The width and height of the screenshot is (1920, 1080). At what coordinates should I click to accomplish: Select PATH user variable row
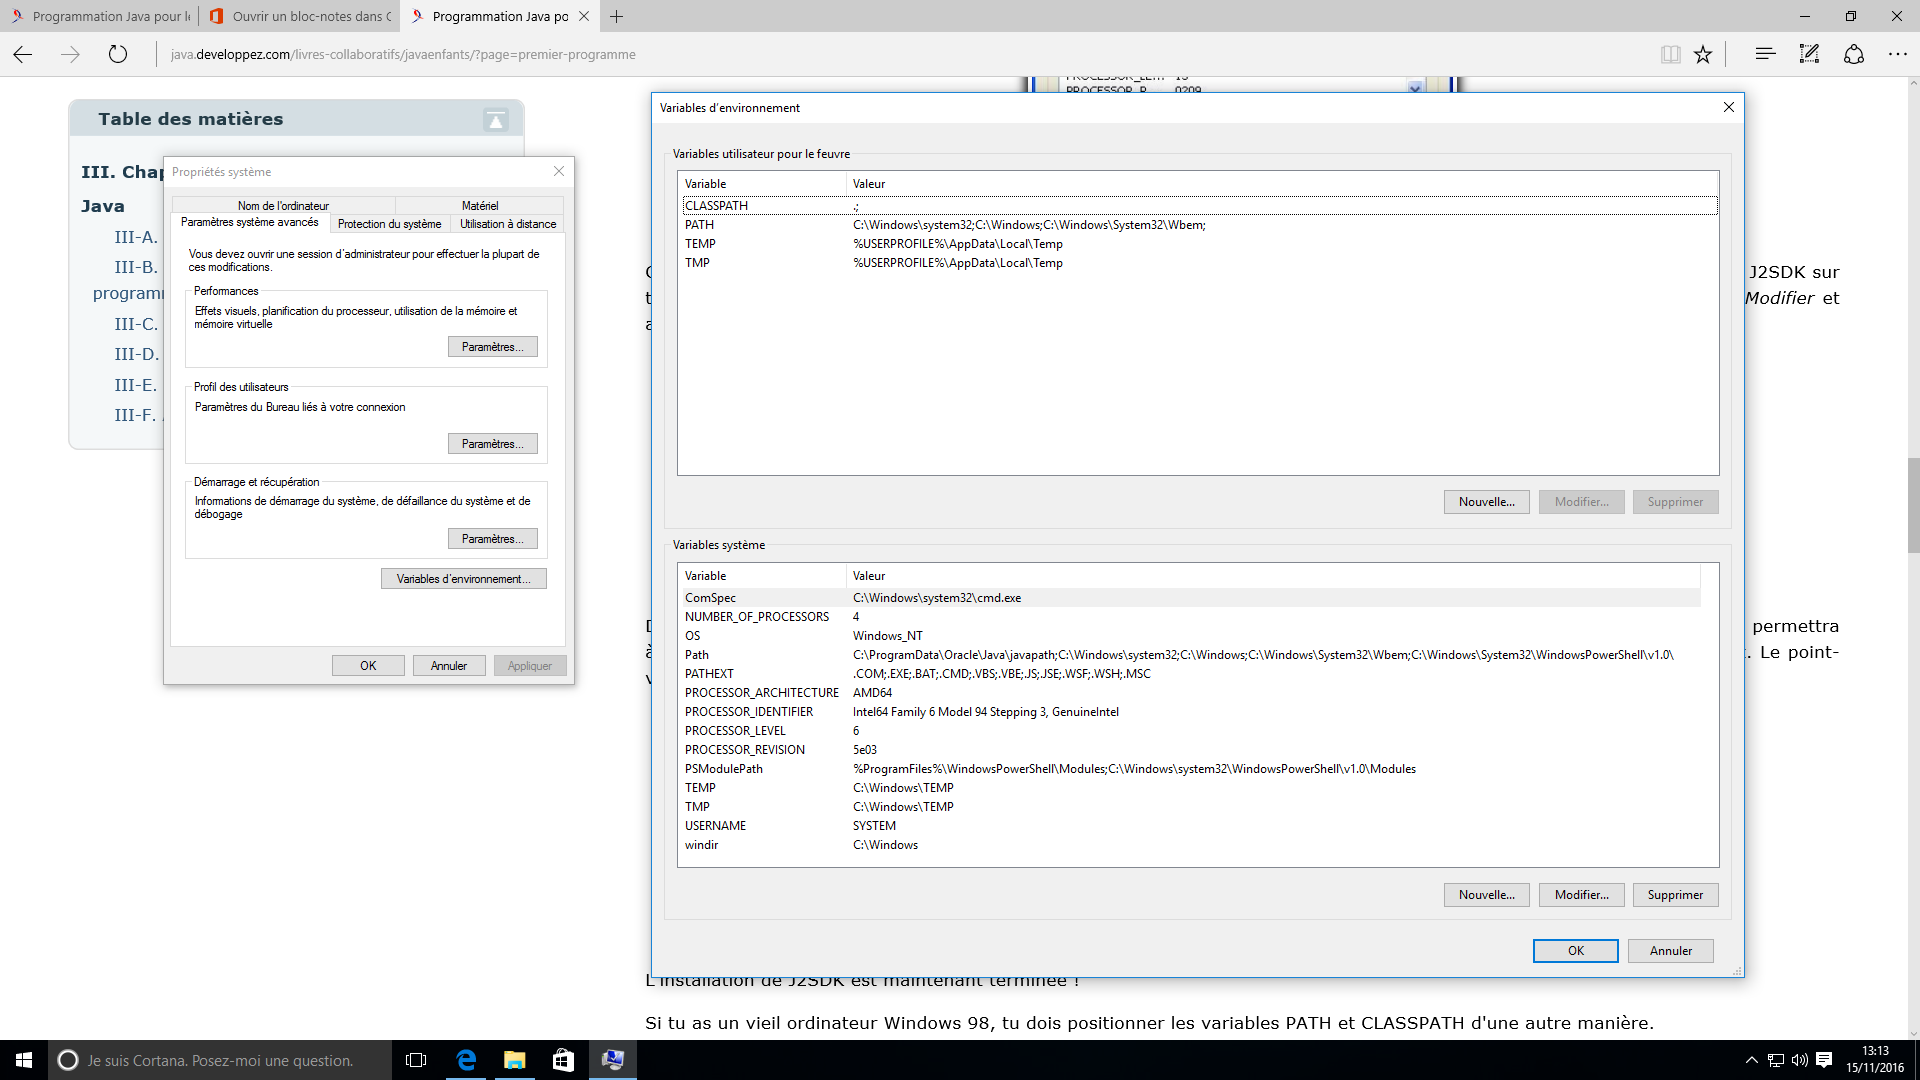click(1200, 225)
